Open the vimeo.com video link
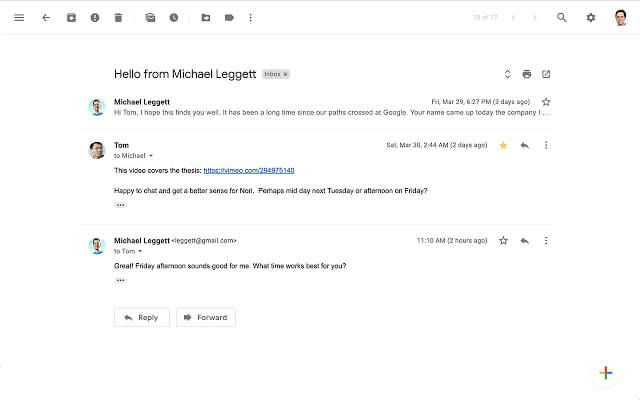Screen dimensions: 640x400 [248, 171]
